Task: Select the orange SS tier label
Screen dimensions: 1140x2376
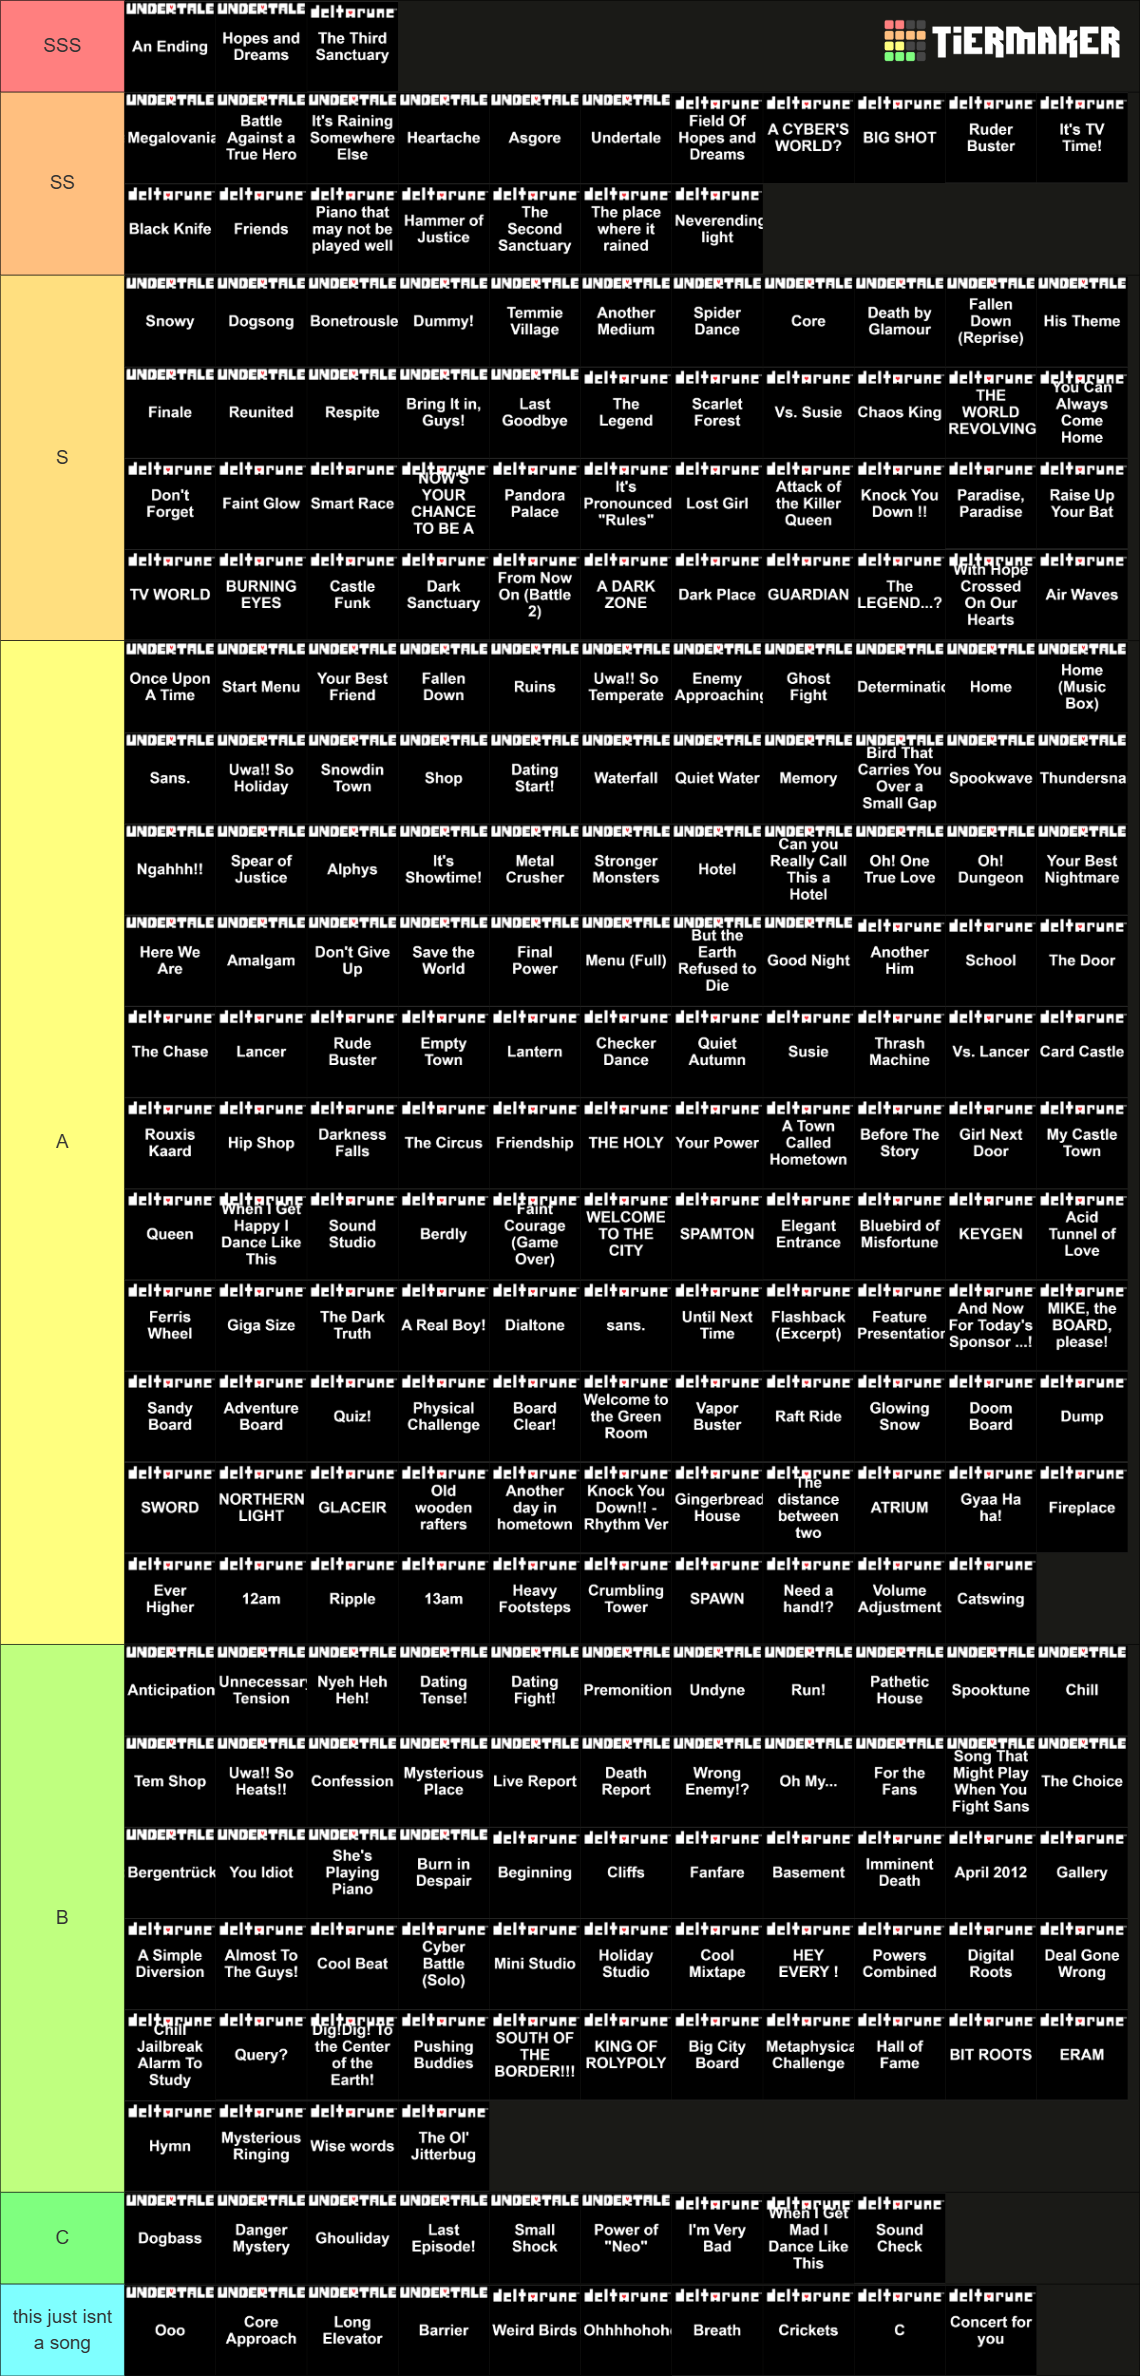Action: pos(62,183)
